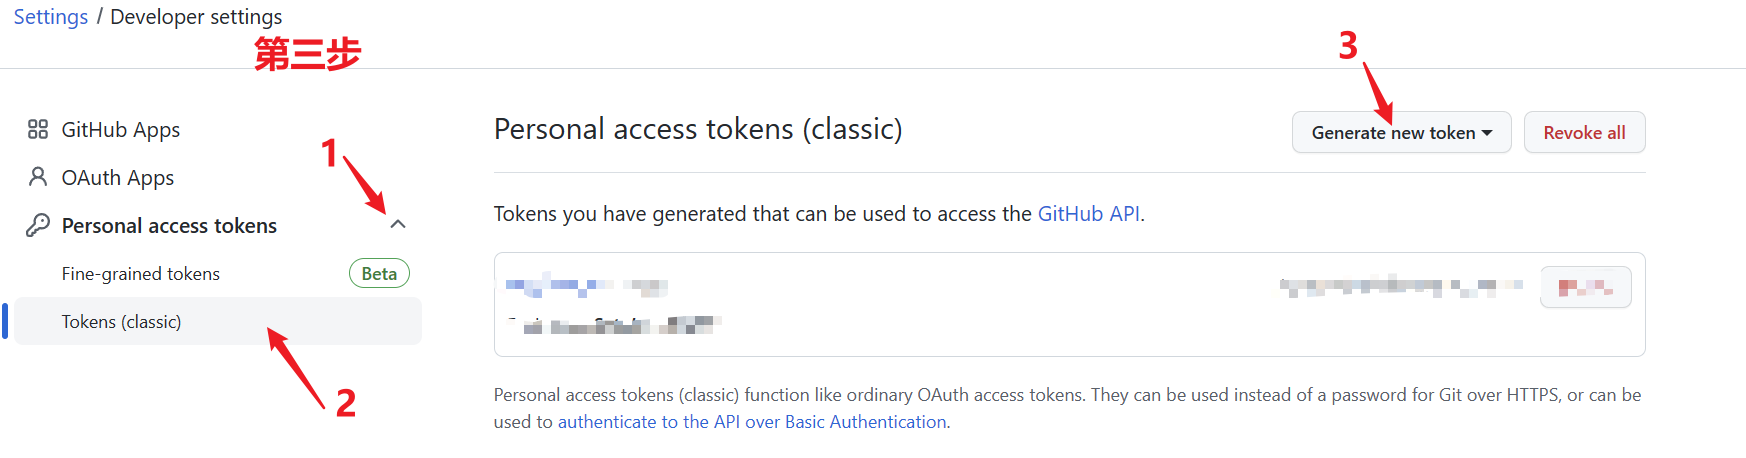Image resolution: width=1746 pixels, height=458 pixels.
Task: Open the GitHub API link
Action: pyautogui.click(x=1088, y=214)
